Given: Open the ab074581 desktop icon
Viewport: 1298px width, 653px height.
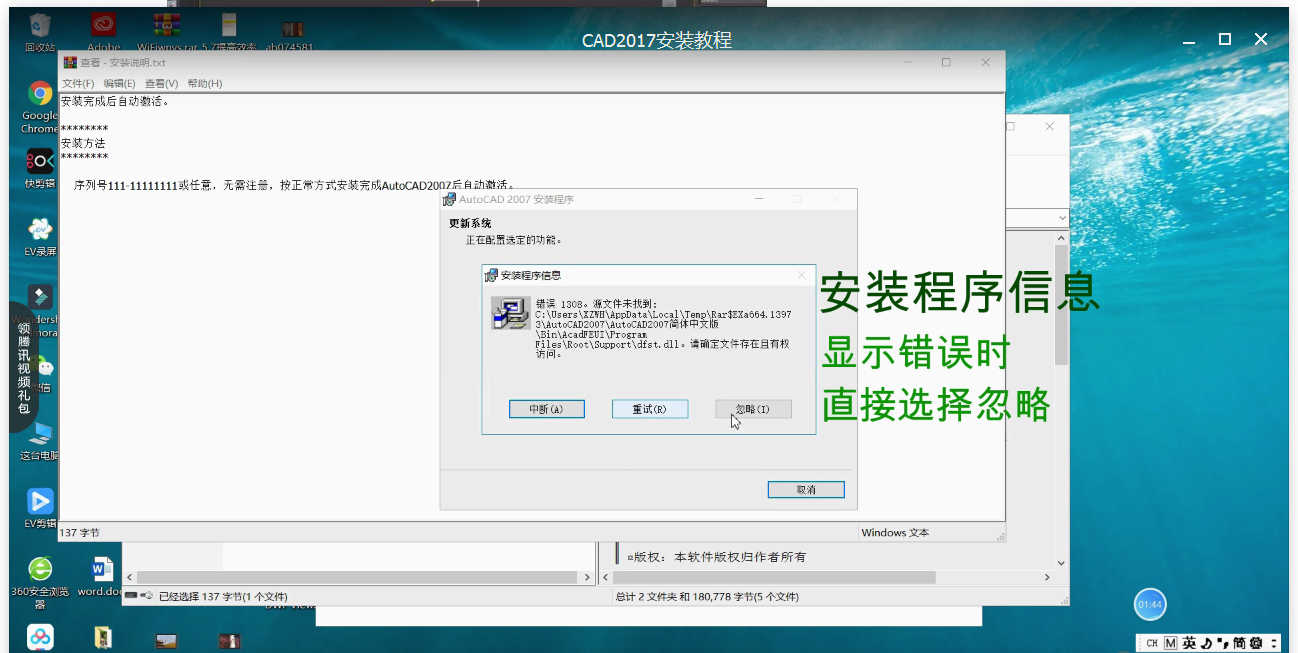Looking at the screenshot, I should tap(291, 22).
